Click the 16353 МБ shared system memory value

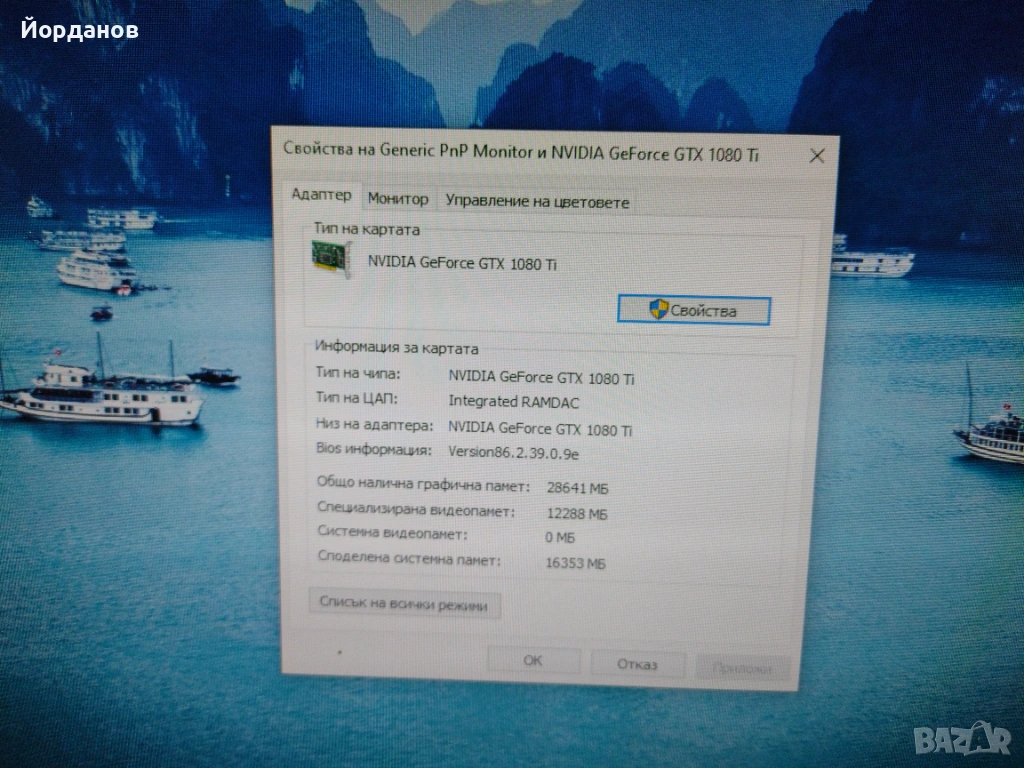(576, 564)
